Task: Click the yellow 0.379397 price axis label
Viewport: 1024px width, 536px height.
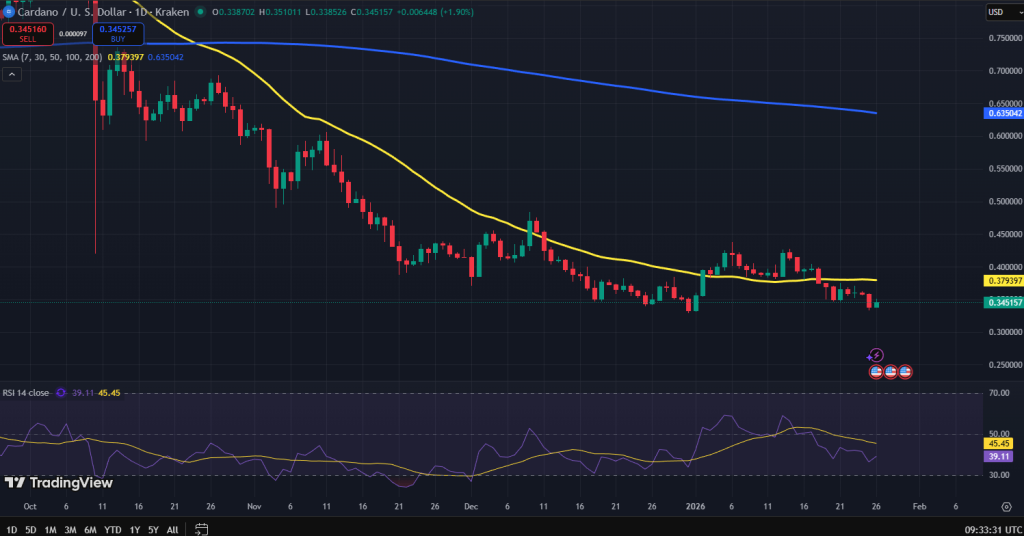Action: pos(1003,281)
